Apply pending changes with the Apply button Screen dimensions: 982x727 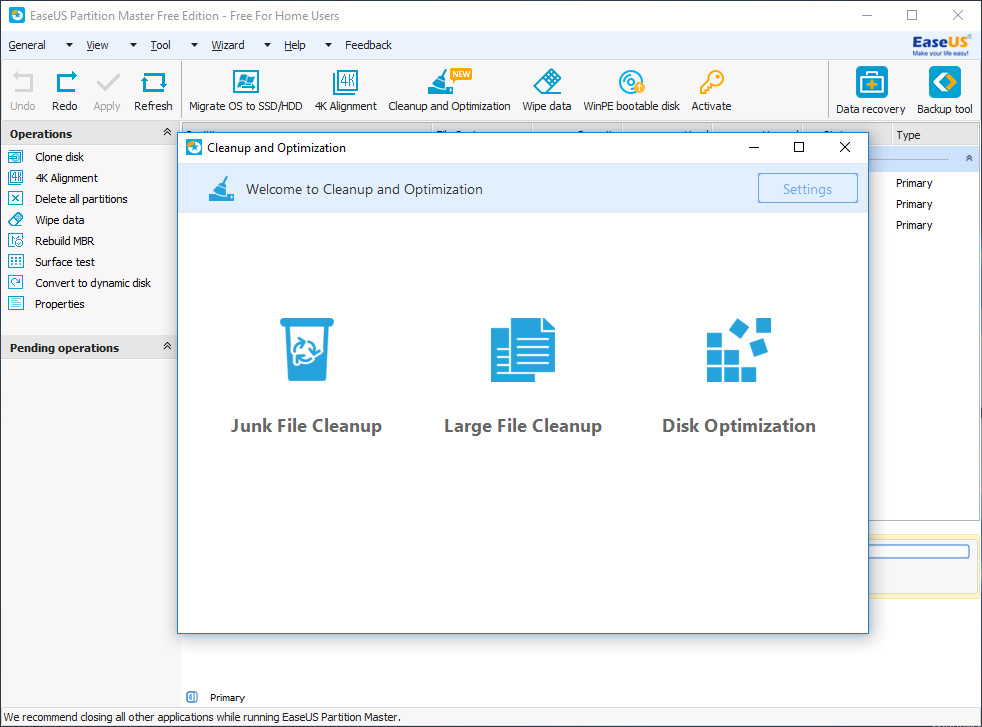107,91
